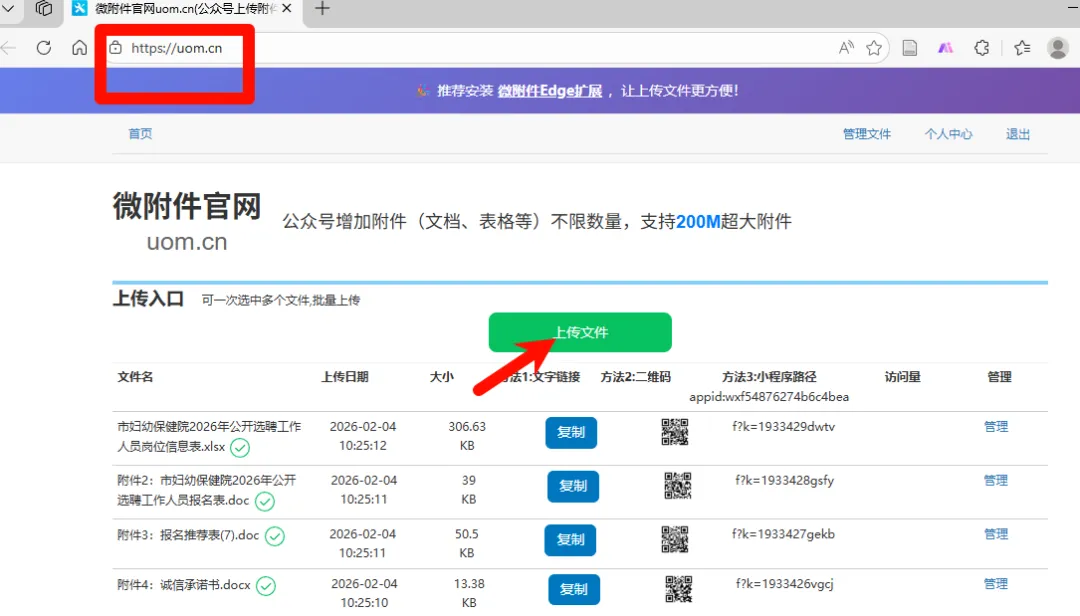This screenshot has height=616, width=1080.
Task: Click the 微附件官网 page heading
Action: pos(187,206)
